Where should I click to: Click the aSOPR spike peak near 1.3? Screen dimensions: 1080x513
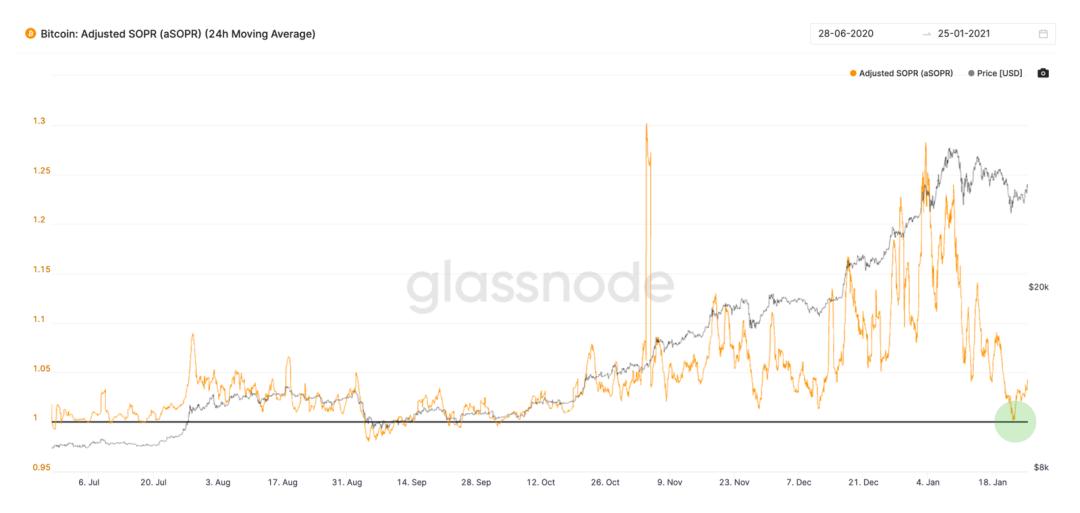[646, 125]
